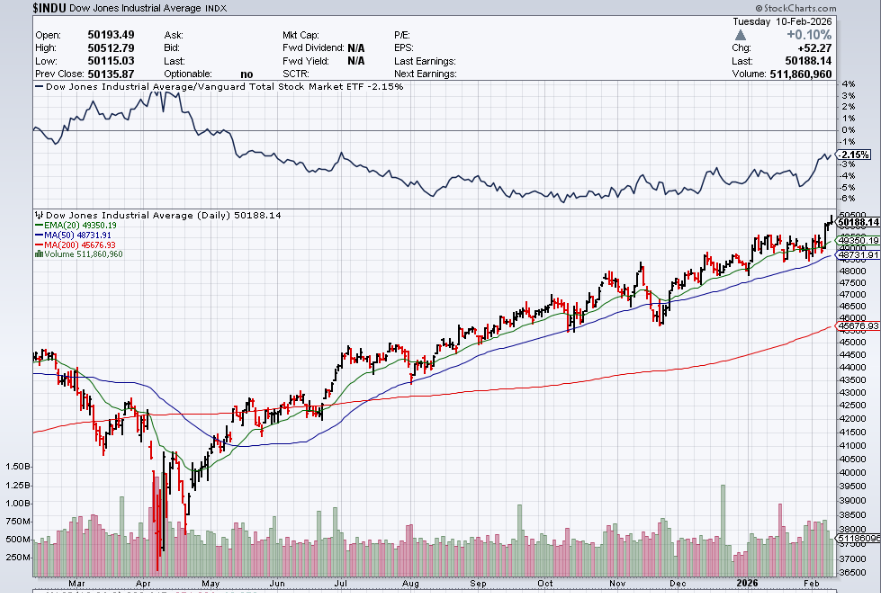Screen dimensions: 882x593
Task: Click the 'Mkt Cap:' label
Action: tap(301, 35)
